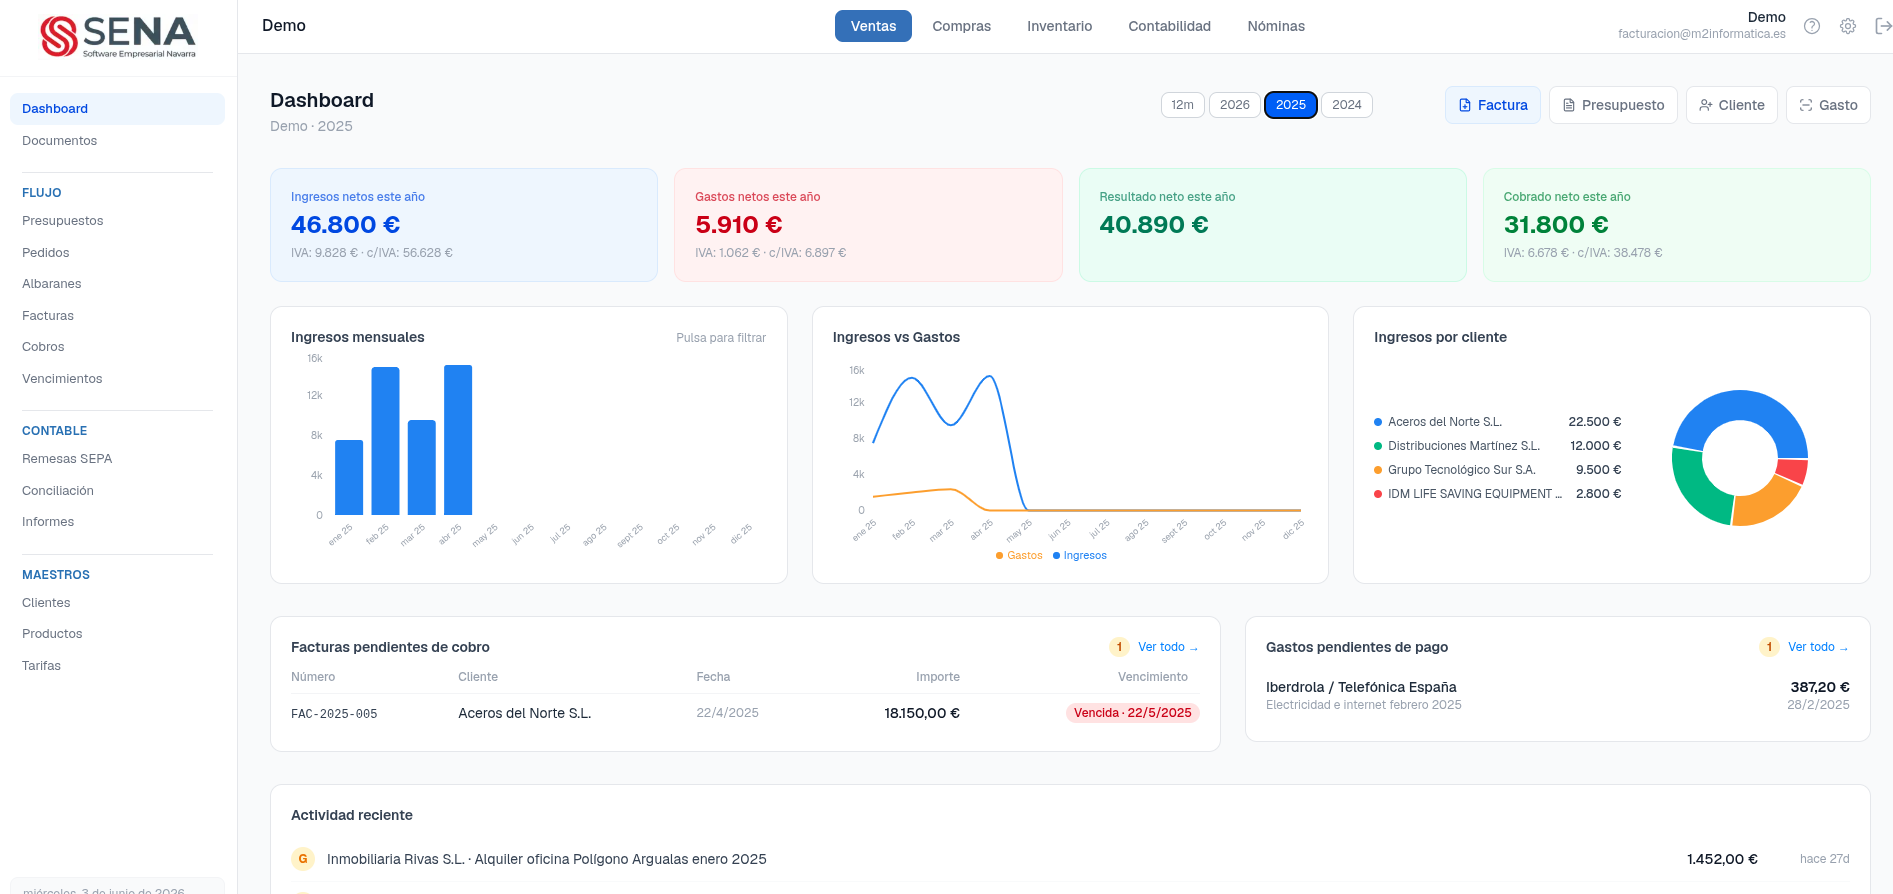Click the Resultado neto este año card
The image size is (1893, 894).
(1272, 225)
